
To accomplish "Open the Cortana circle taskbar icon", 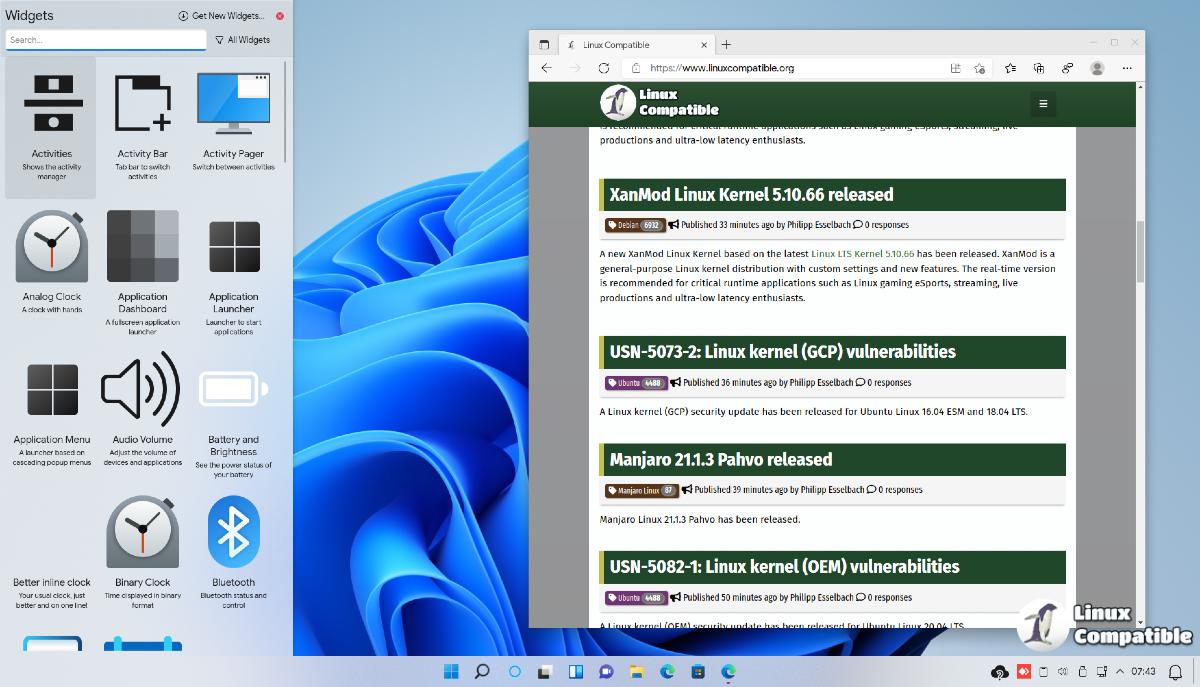I will 515,671.
